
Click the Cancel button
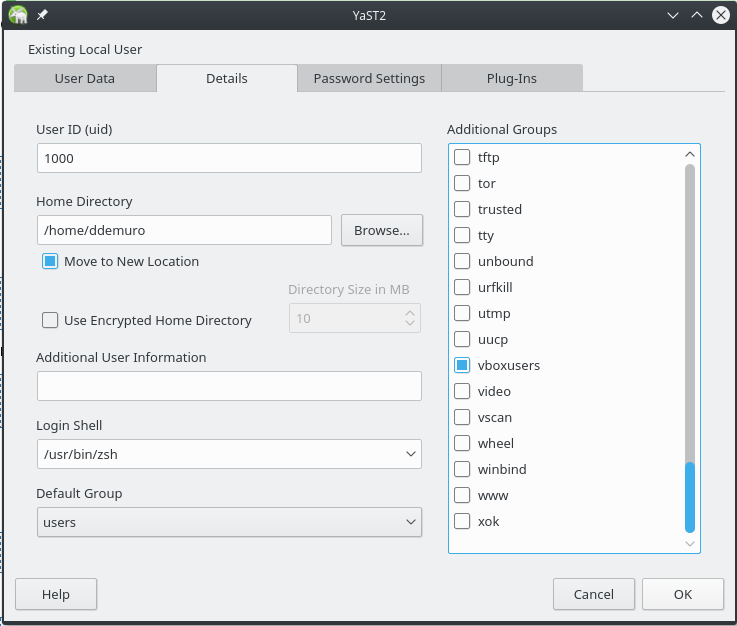pos(594,595)
